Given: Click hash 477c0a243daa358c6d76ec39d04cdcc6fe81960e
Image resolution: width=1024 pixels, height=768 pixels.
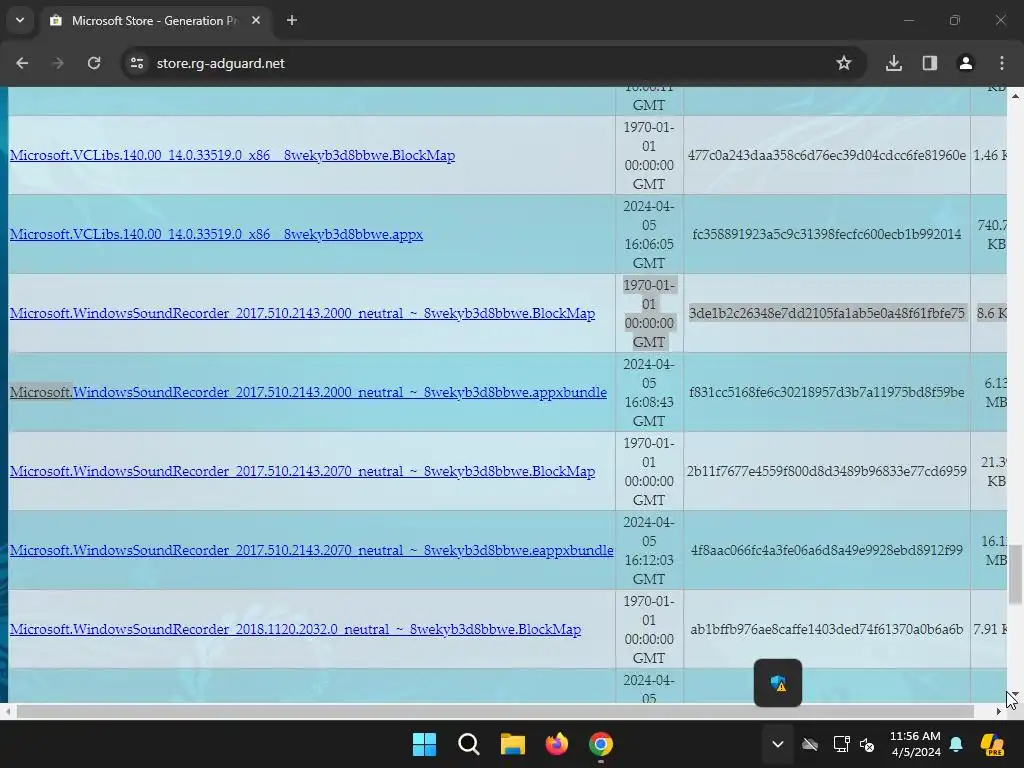Looking at the screenshot, I should coord(827,155).
